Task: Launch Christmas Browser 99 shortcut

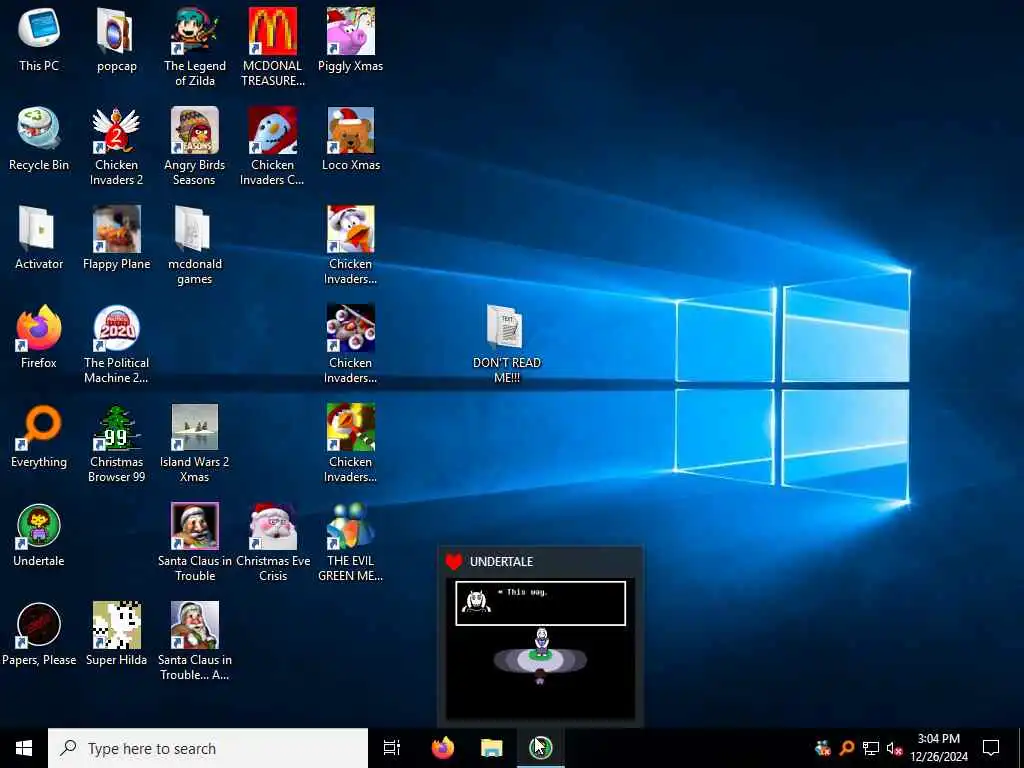Action: (x=116, y=444)
